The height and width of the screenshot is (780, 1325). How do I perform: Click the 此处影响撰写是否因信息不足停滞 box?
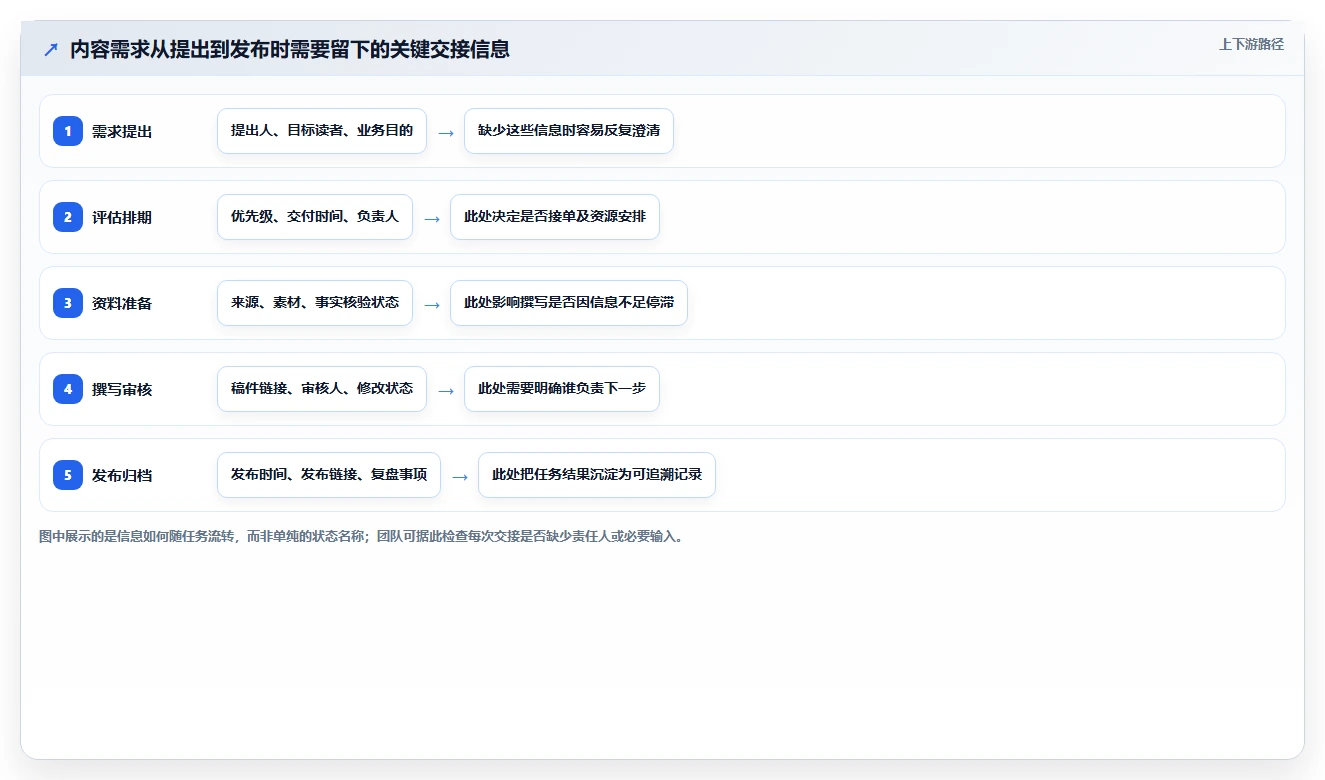569,303
